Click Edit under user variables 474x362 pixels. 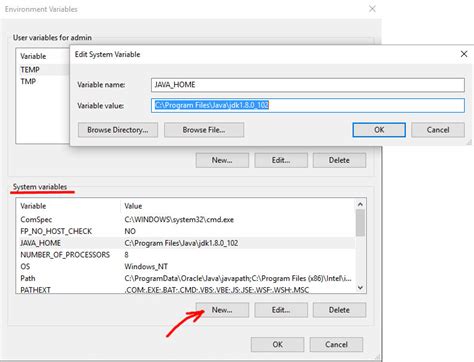281,160
